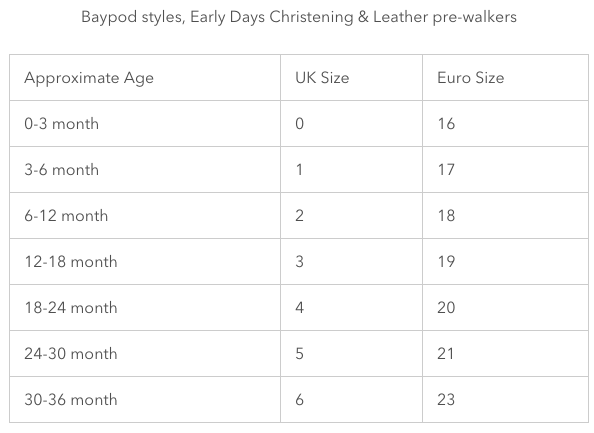Click the 'UK Size' column header
This screenshot has height=433, width=594.
pos(351,78)
